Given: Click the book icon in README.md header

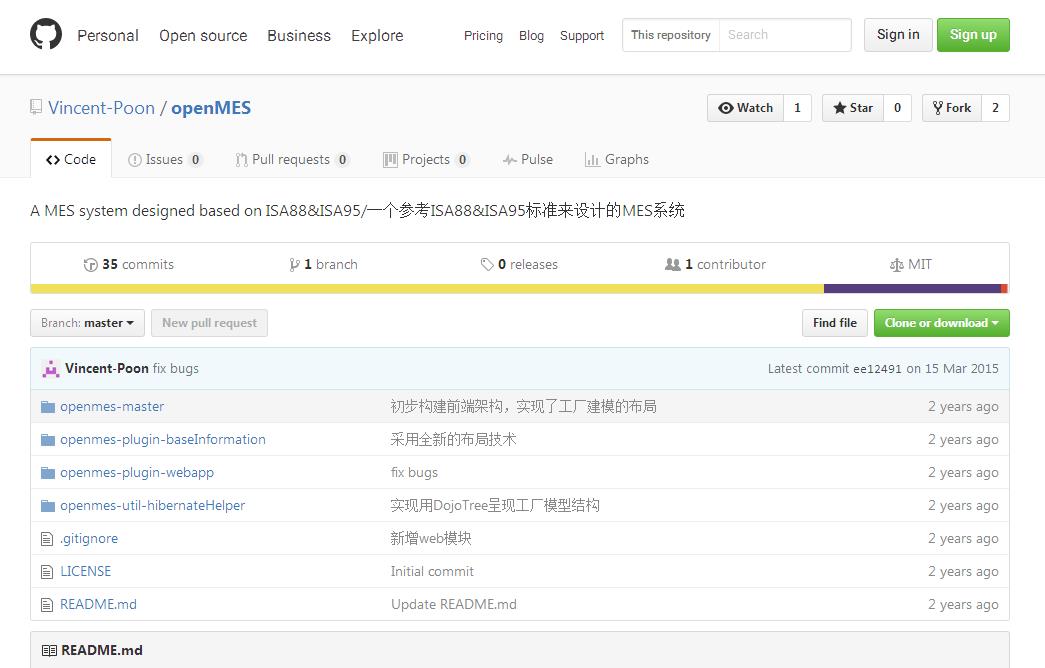Looking at the screenshot, I should [49, 651].
